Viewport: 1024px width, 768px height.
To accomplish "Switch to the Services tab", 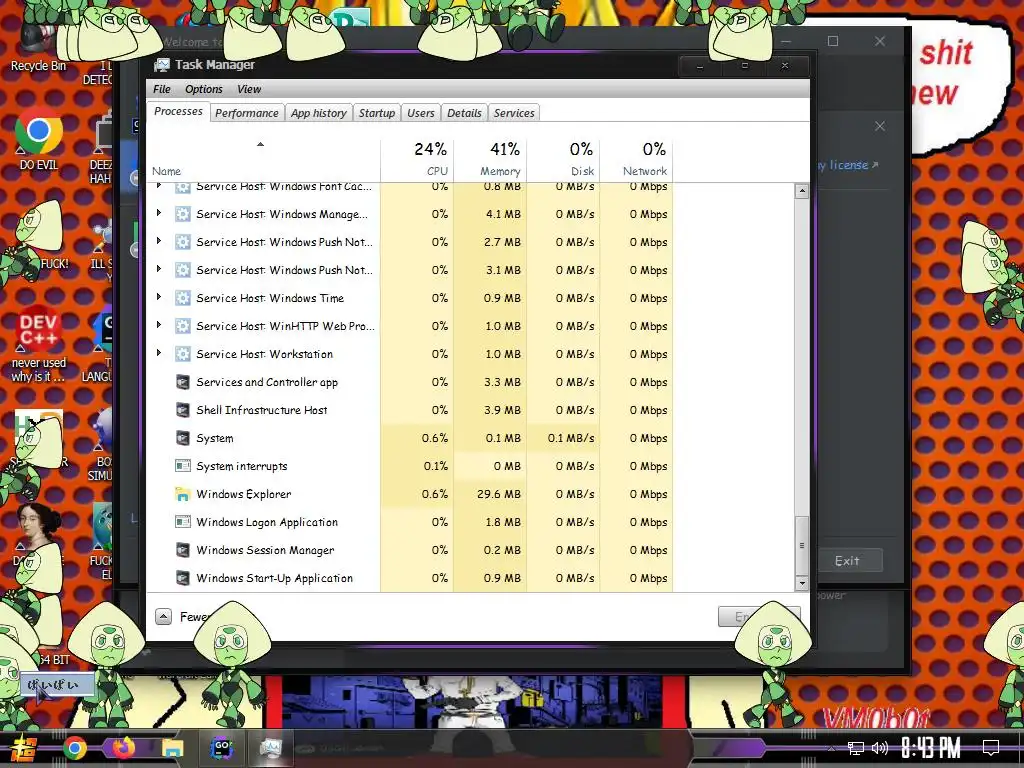I will (x=514, y=113).
